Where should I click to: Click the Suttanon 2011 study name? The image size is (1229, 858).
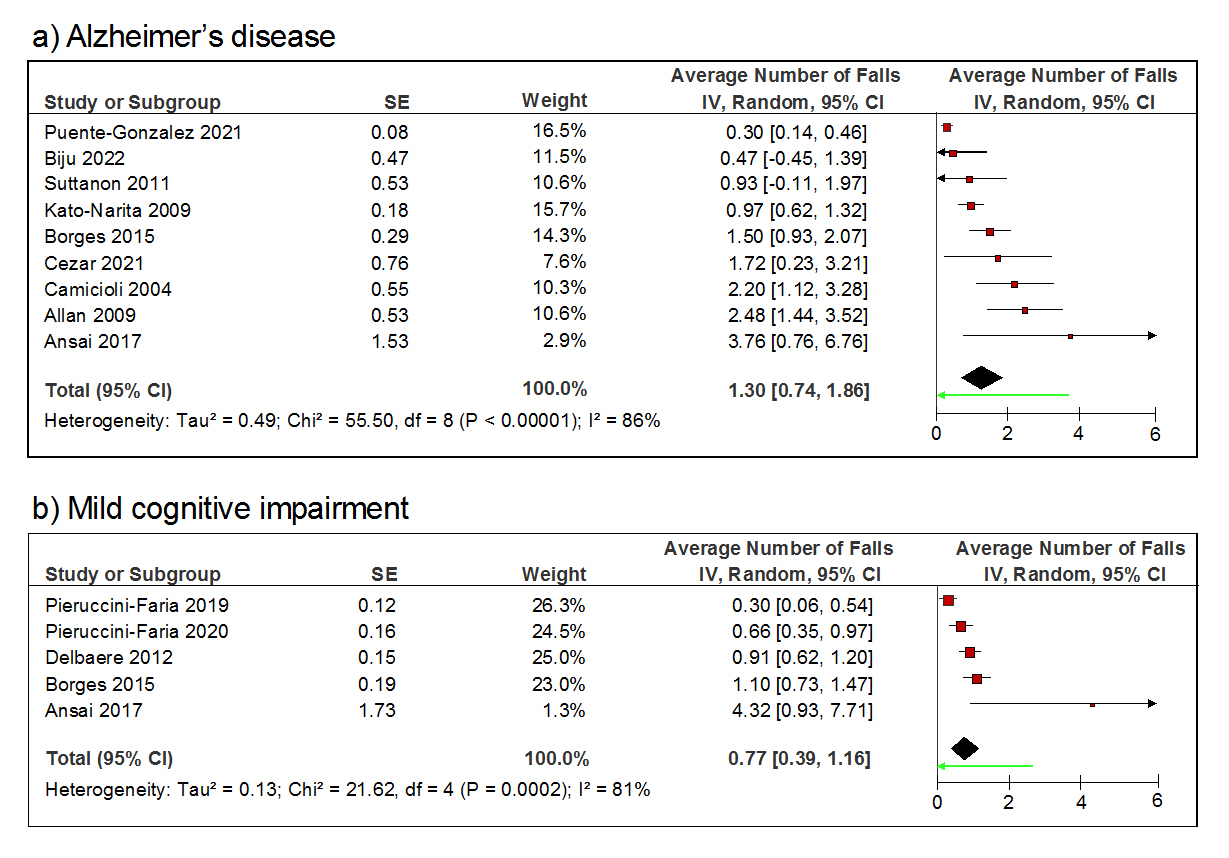pos(107,183)
